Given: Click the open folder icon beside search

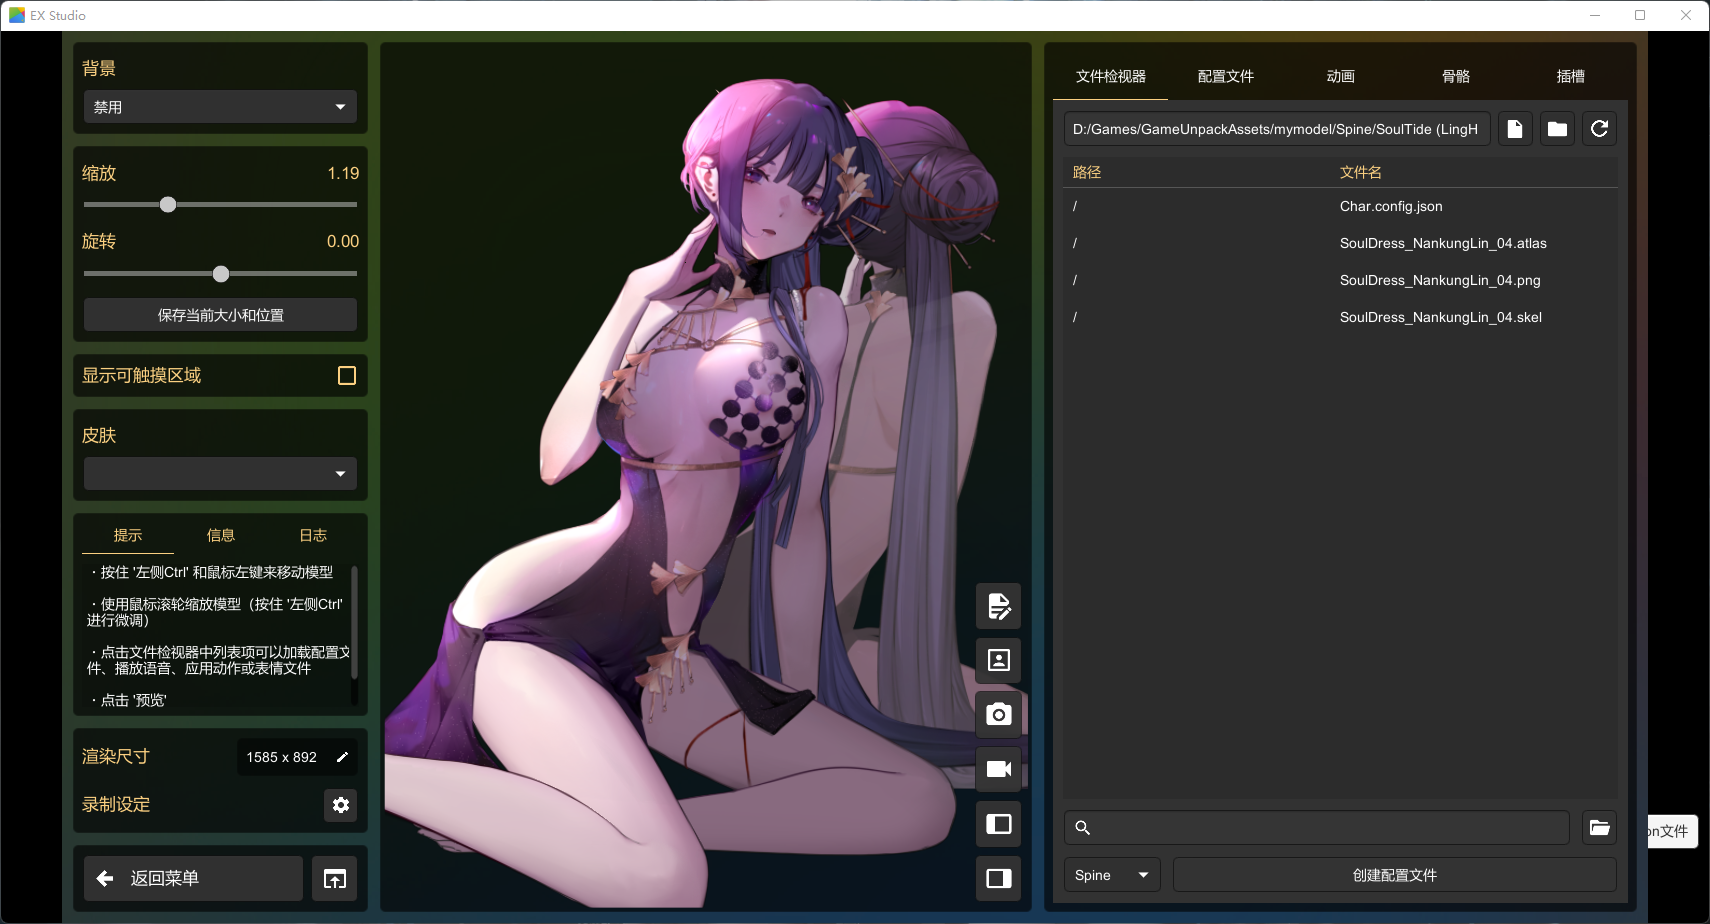Looking at the screenshot, I should coord(1600,828).
